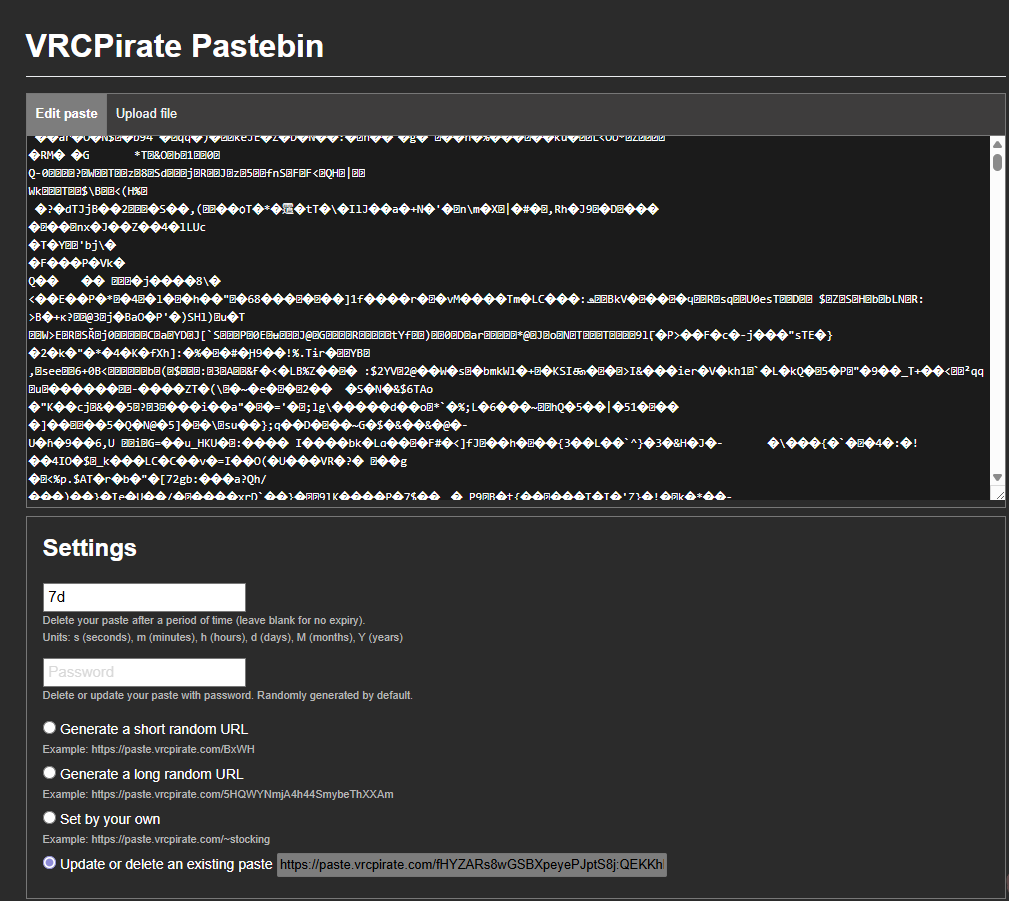Choose the Set by your own option
1009x901 pixels.
pyautogui.click(x=50, y=818)
